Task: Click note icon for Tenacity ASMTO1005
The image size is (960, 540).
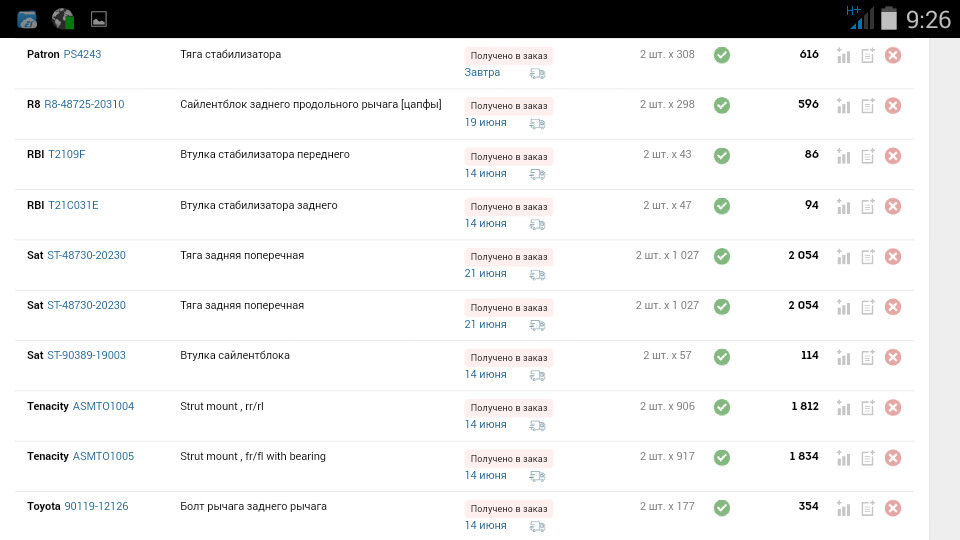Action: pos(868,457)
